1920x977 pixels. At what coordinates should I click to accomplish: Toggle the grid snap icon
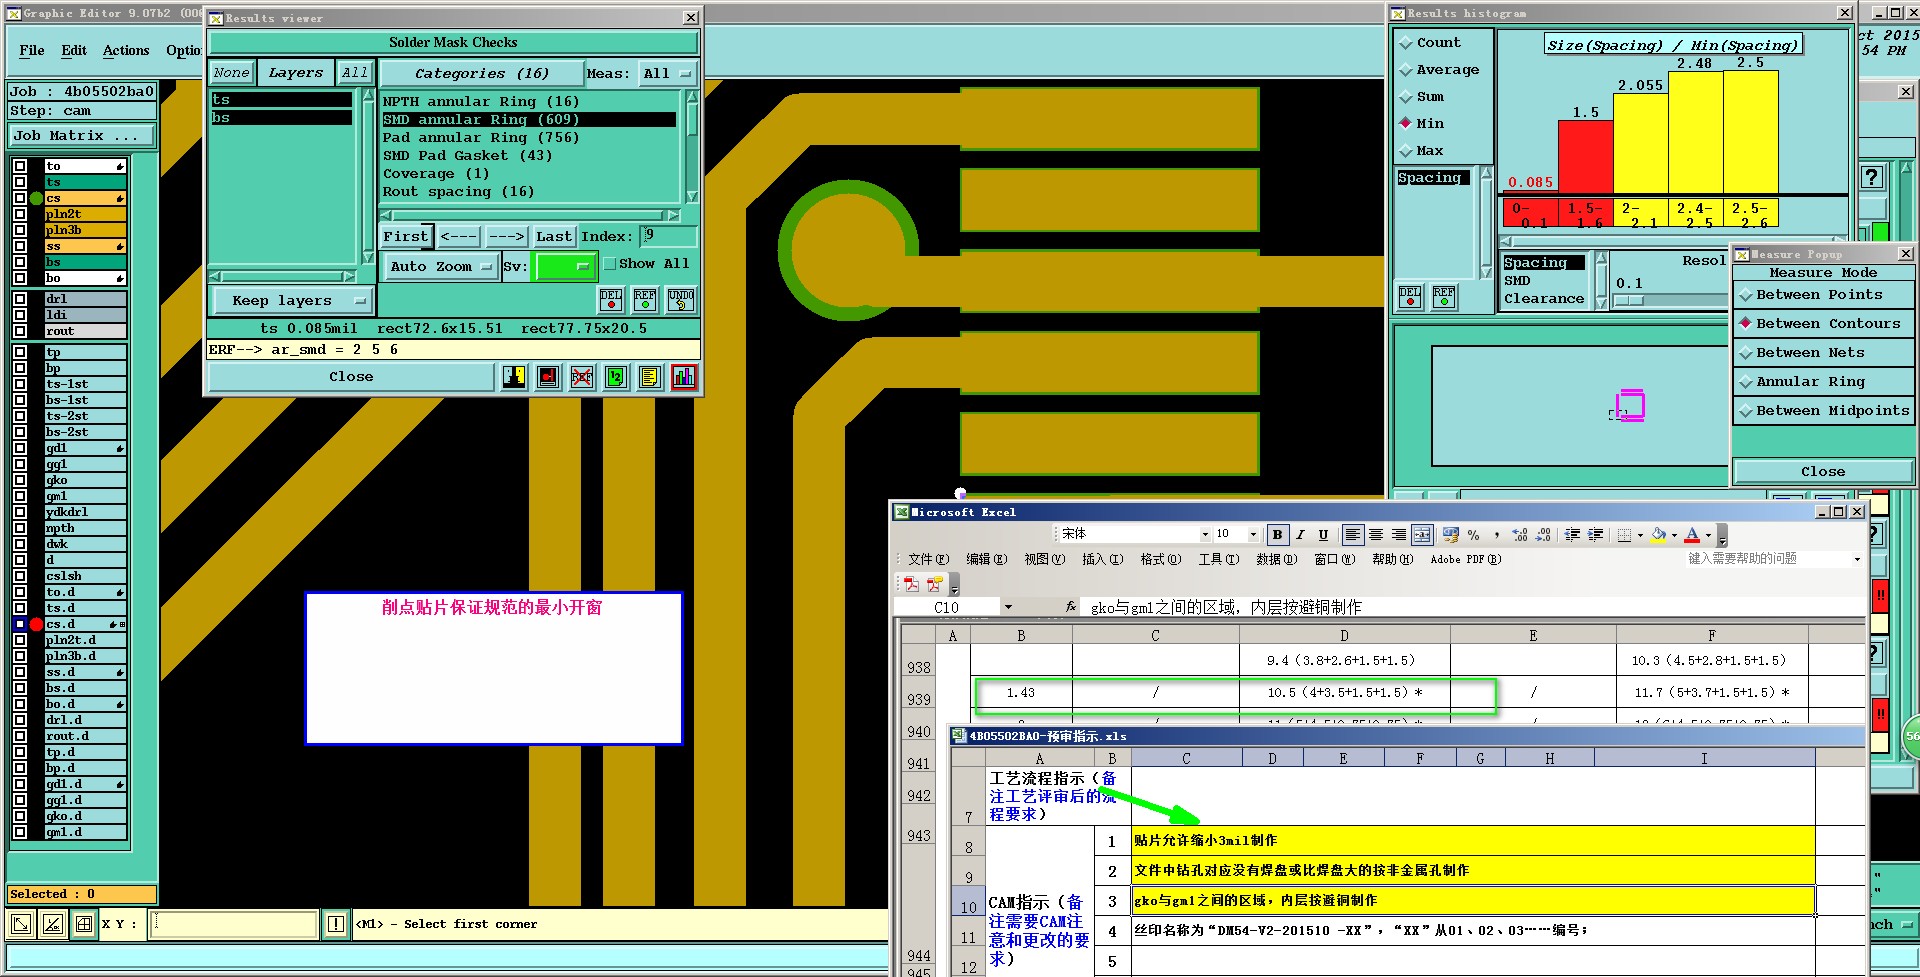84,924
